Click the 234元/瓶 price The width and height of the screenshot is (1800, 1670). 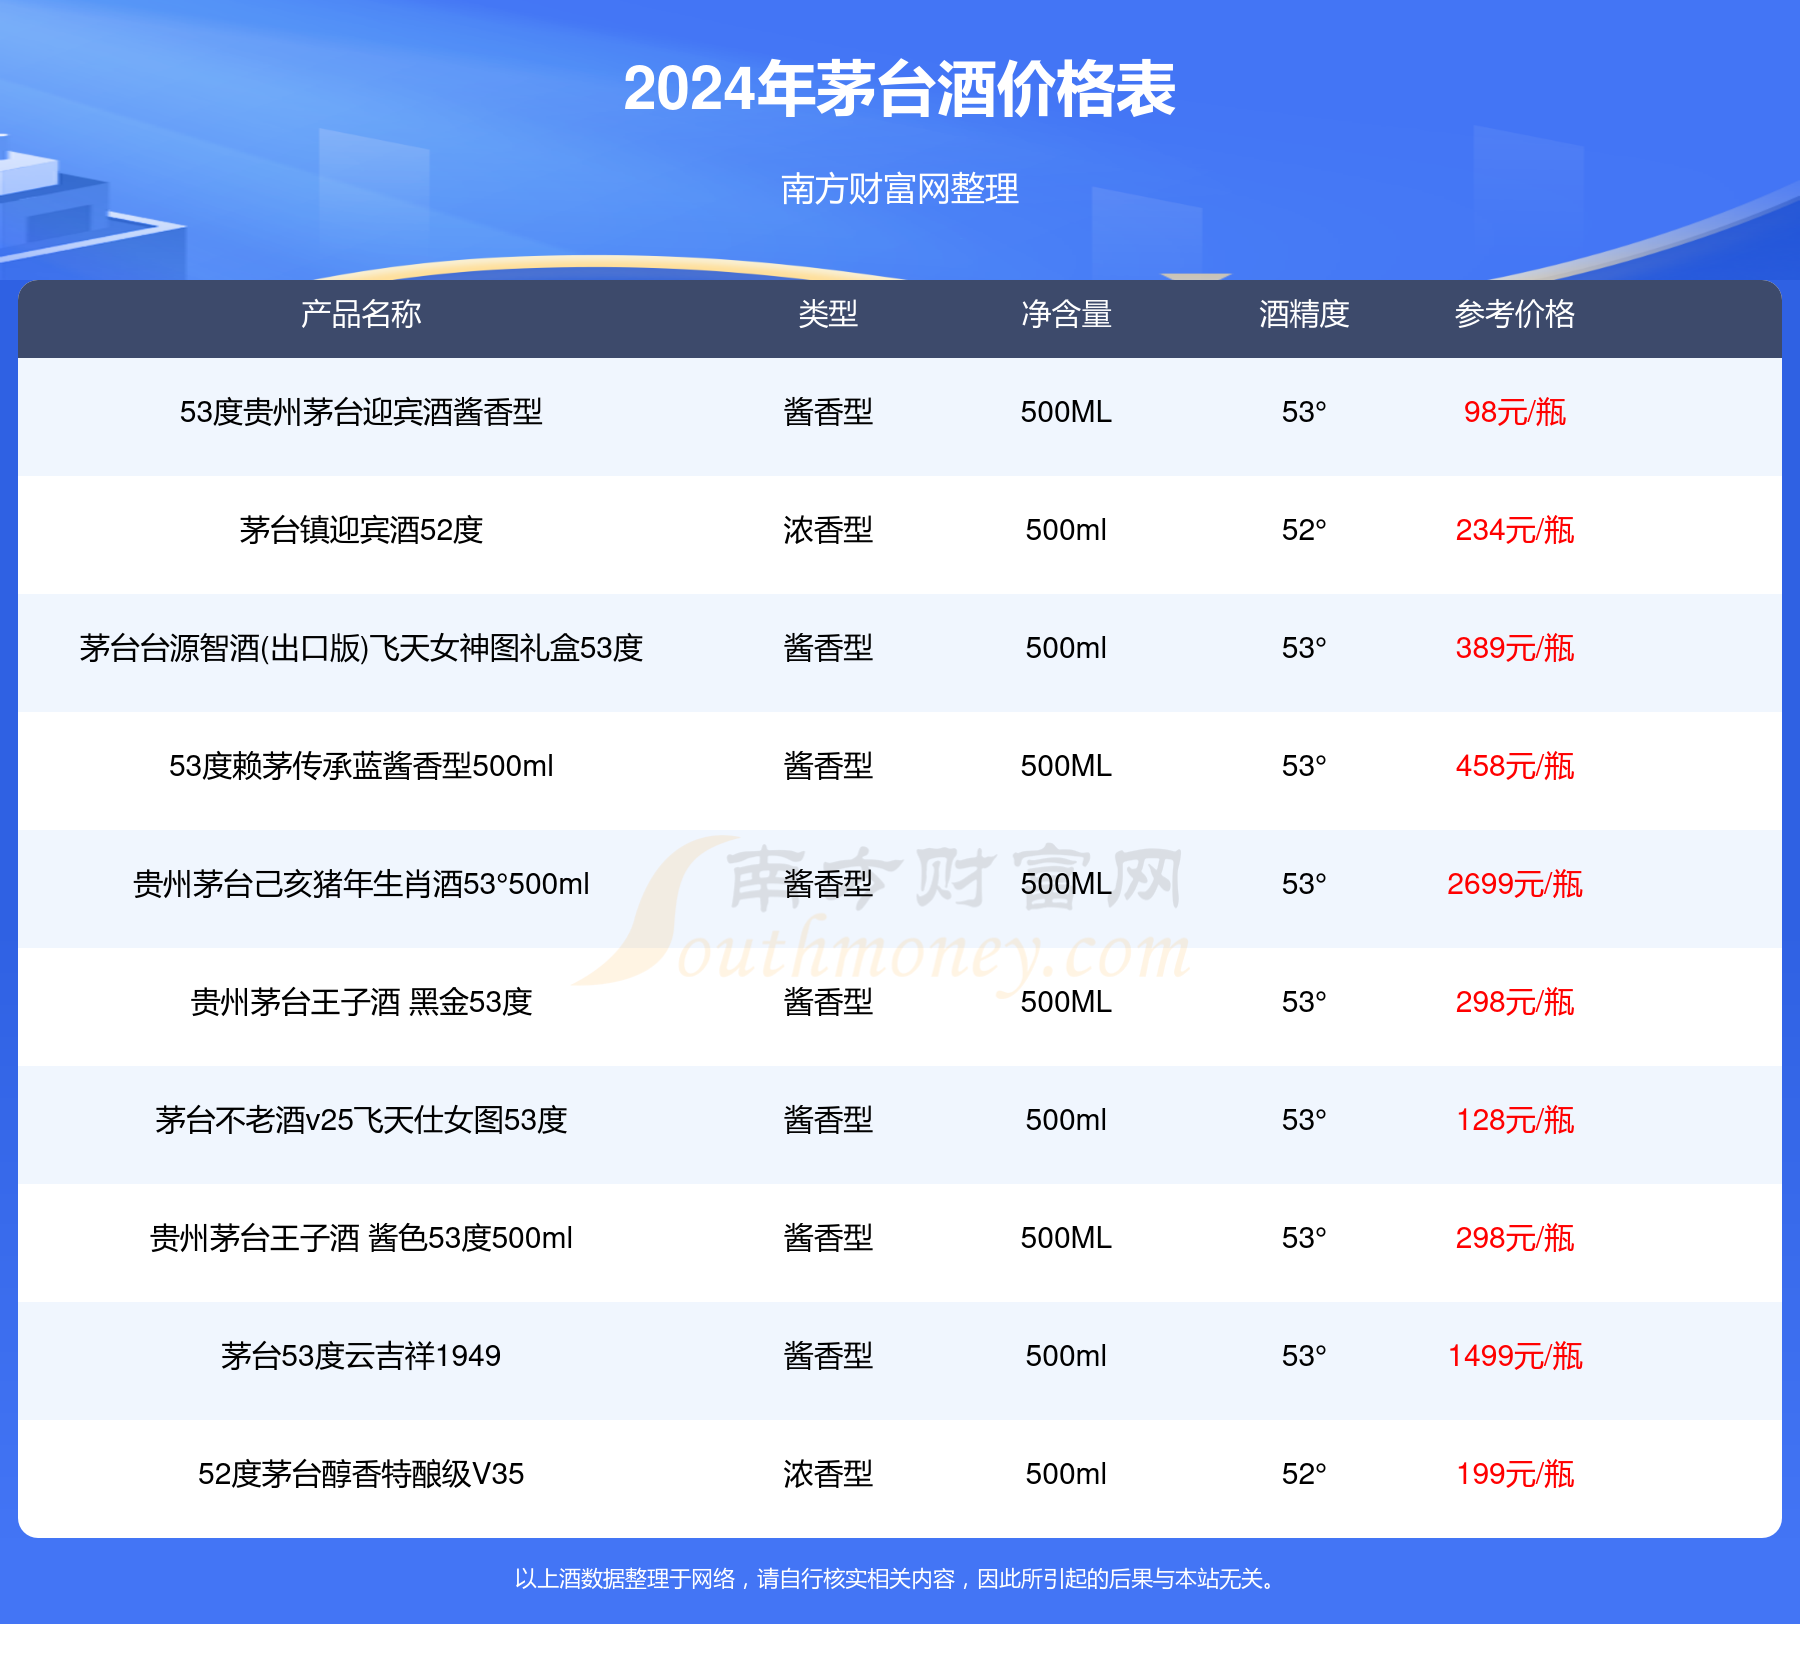(1515, 530)
